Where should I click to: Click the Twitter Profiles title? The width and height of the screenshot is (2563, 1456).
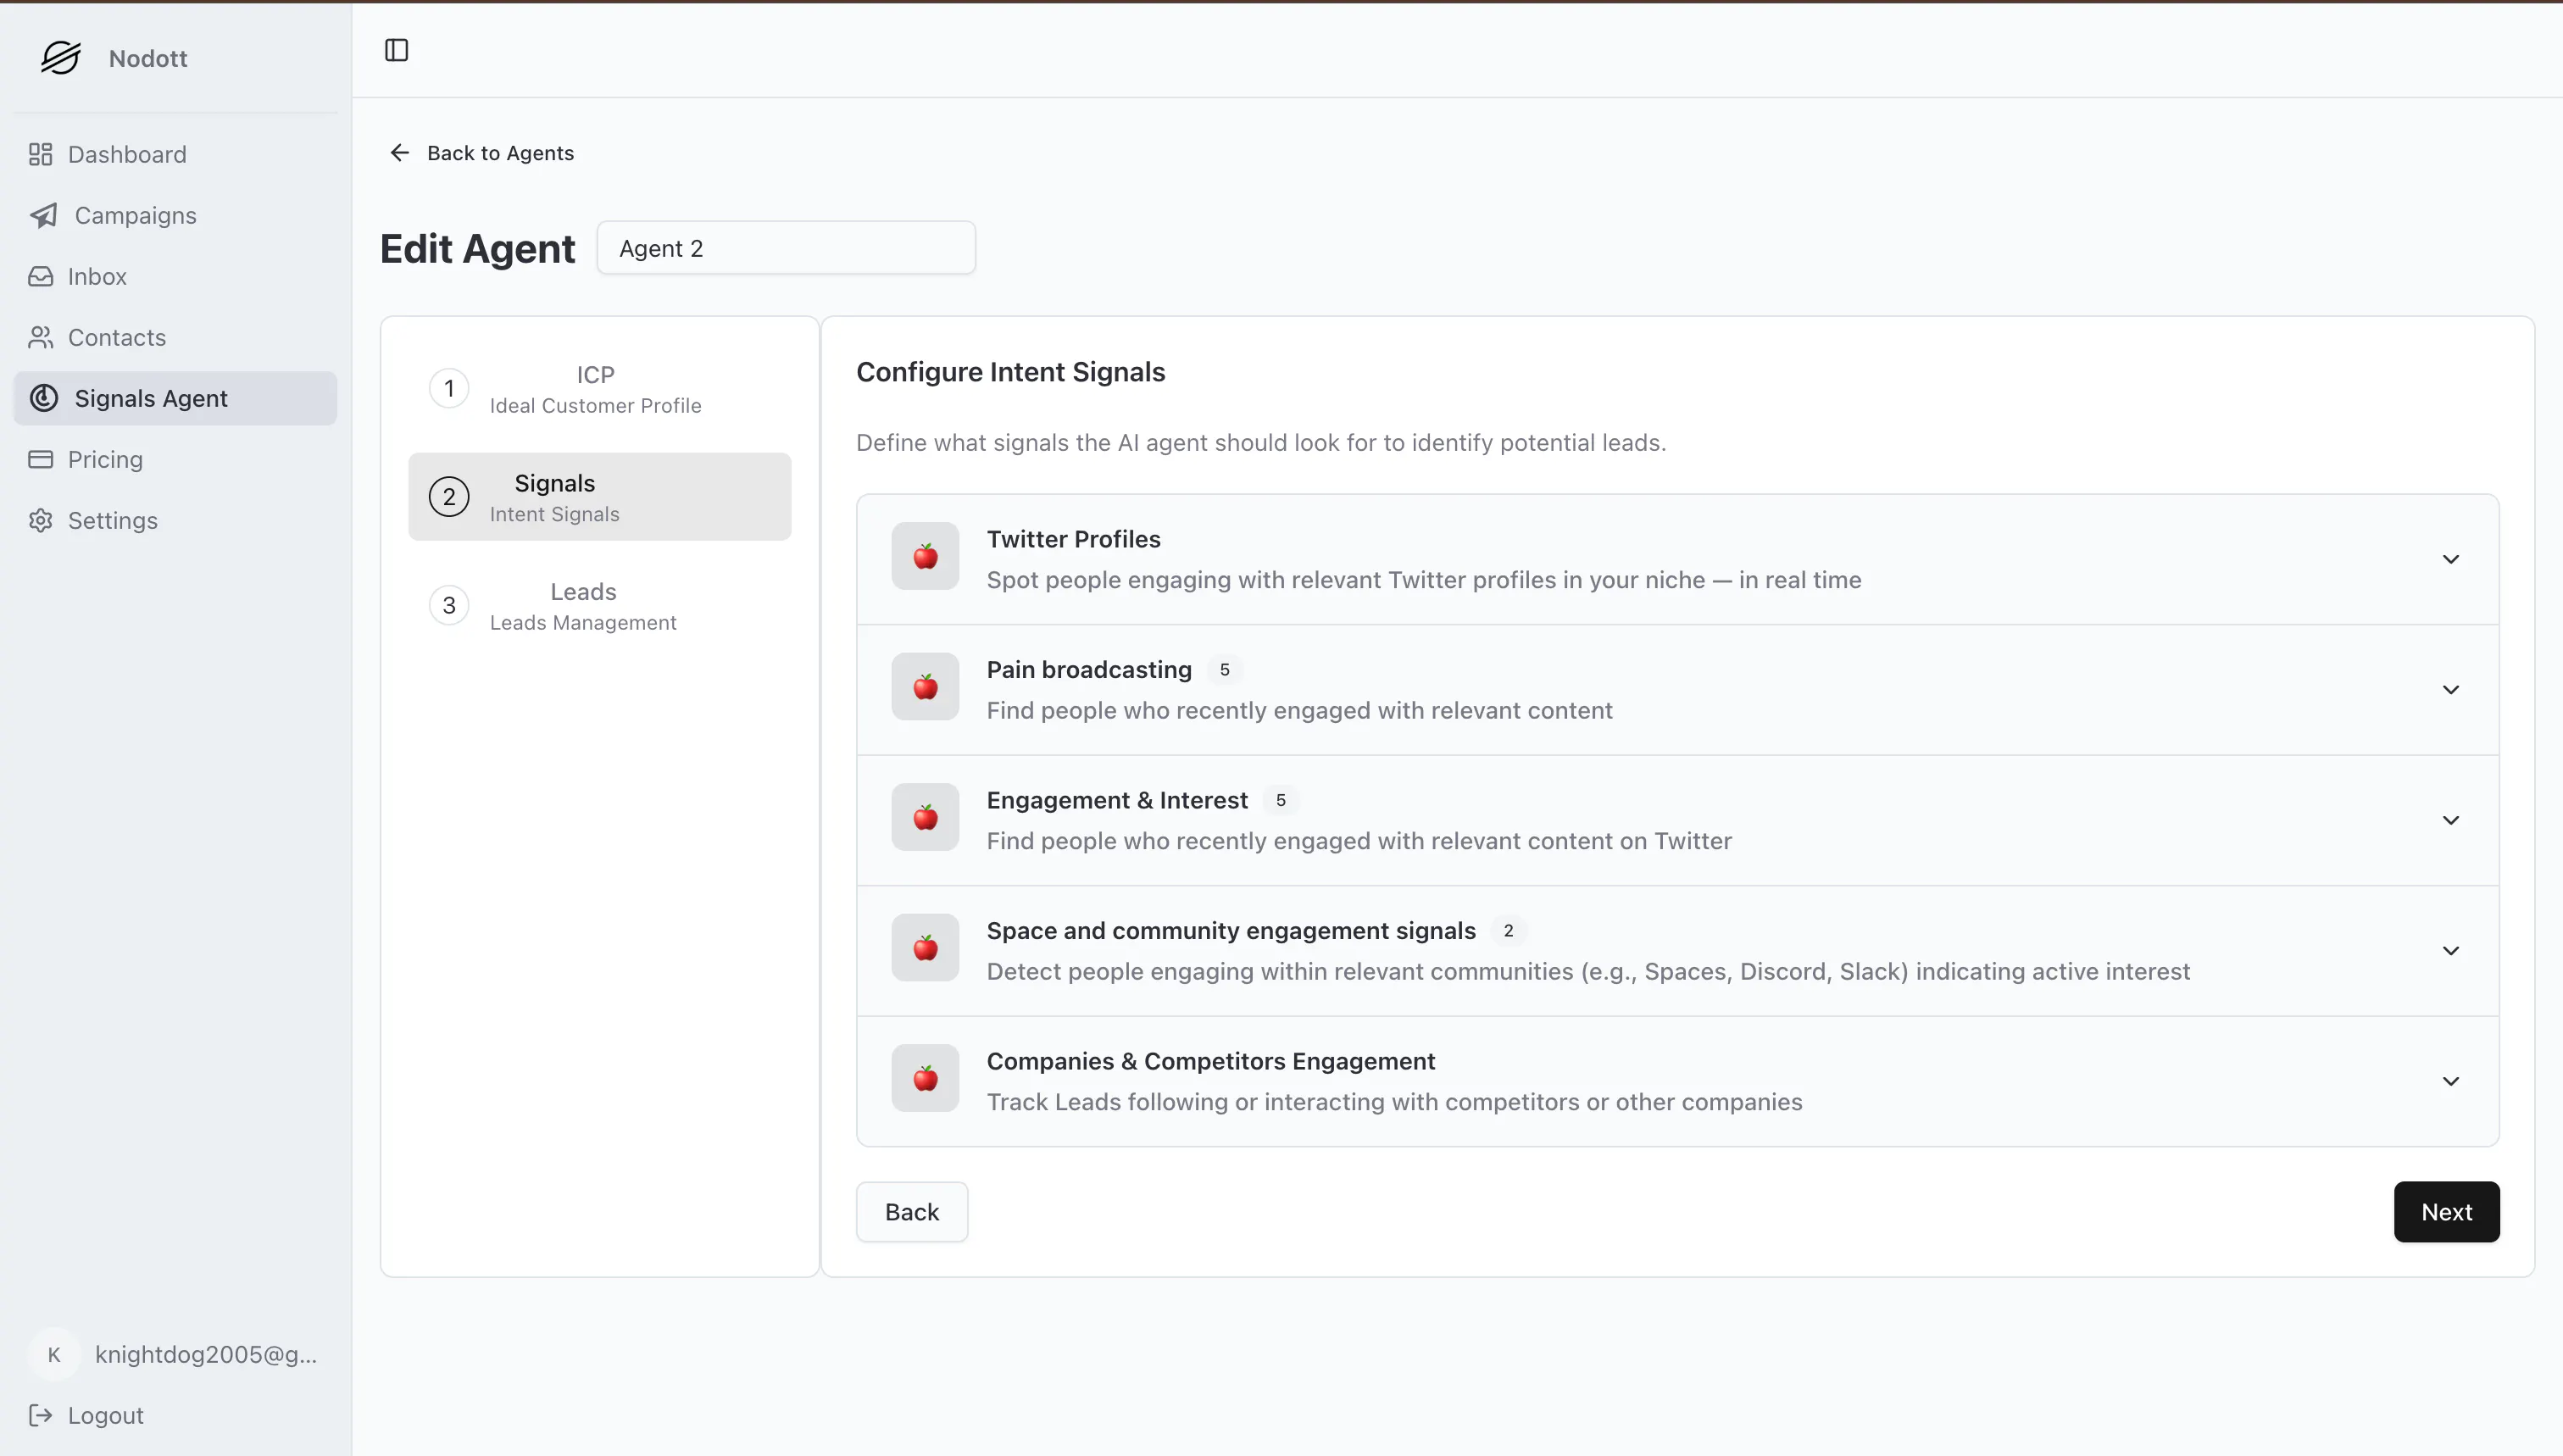click(1073, 539)
